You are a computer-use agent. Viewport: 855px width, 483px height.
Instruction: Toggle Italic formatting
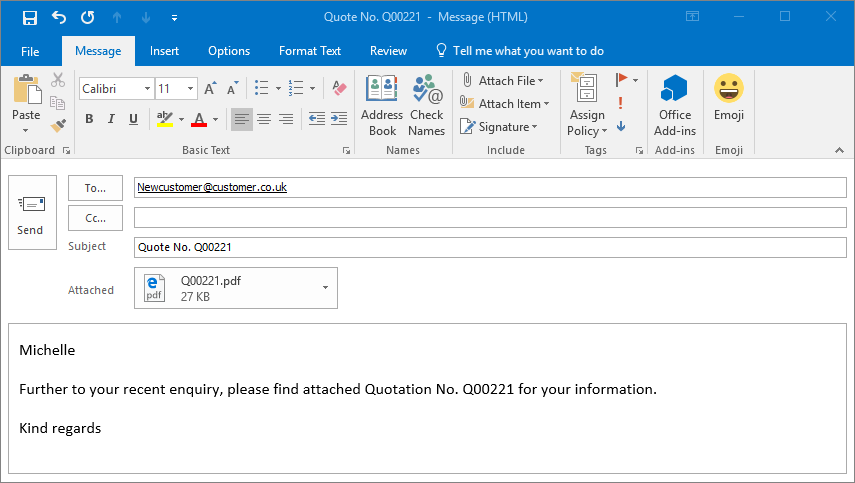[111, 120]
